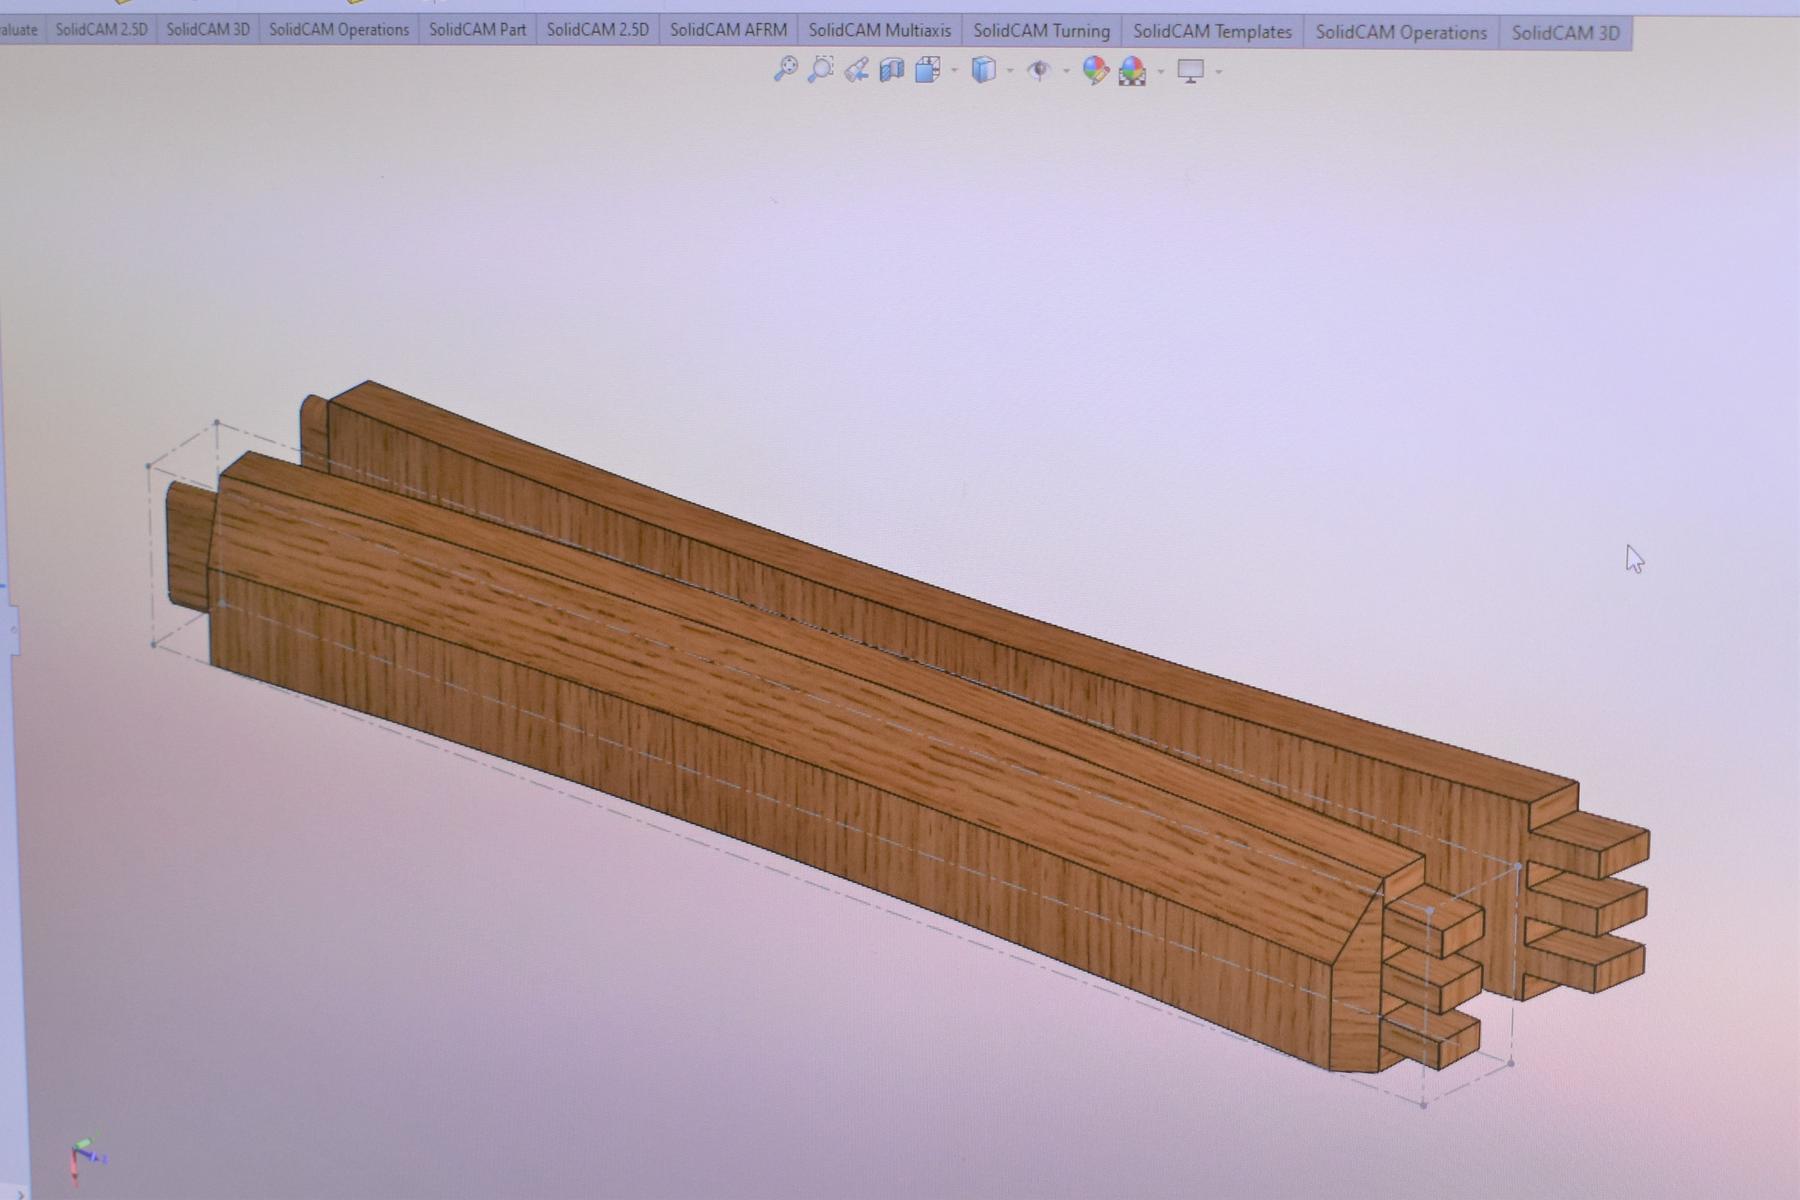Select the rightmost SolidCAM 3D tab
This screenshot has width=1800, height=1200.
[1565, 33]
